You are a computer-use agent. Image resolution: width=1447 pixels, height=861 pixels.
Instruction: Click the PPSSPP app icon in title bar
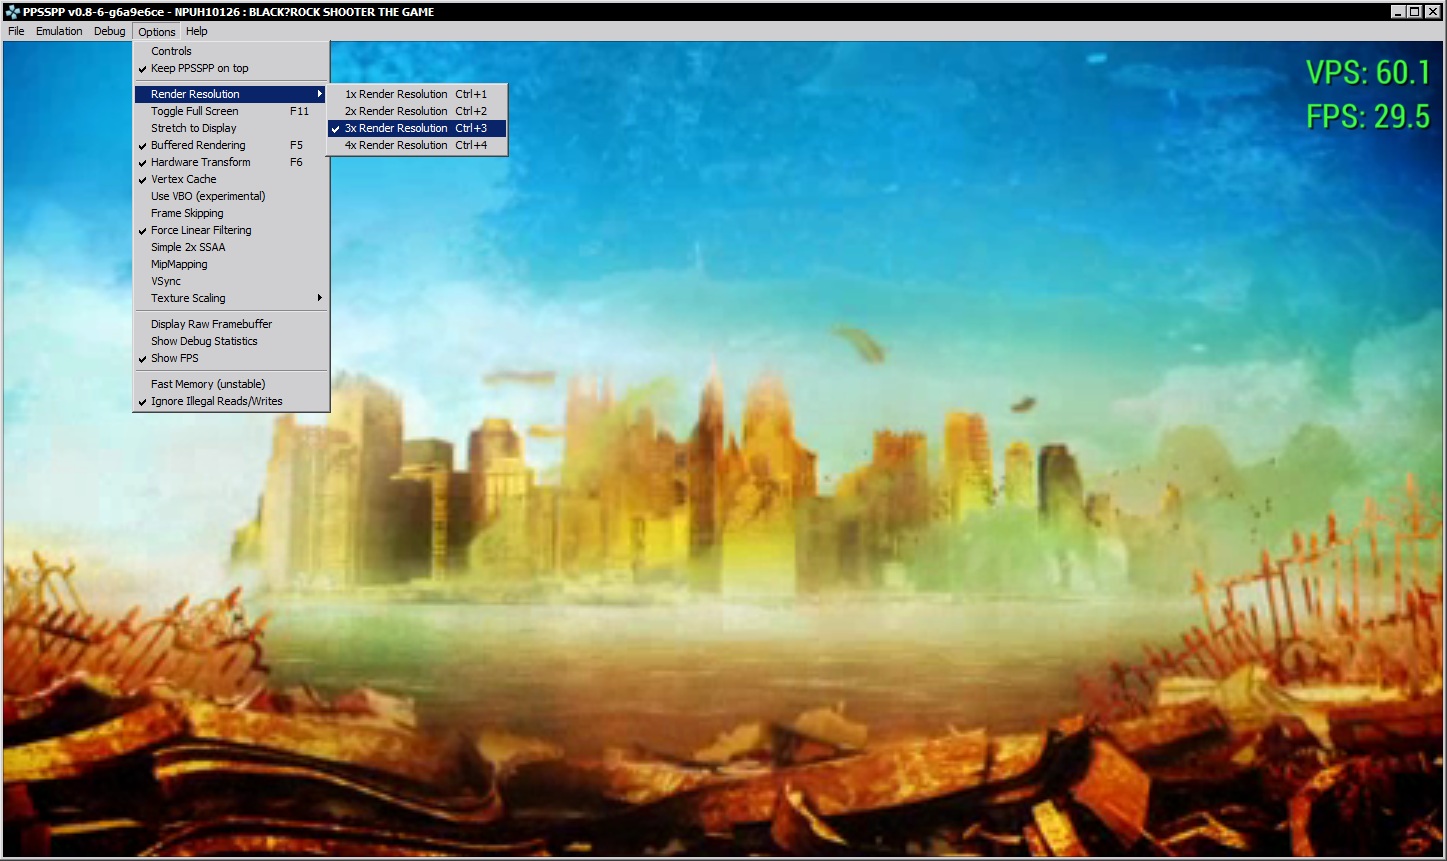coord(12,12)
